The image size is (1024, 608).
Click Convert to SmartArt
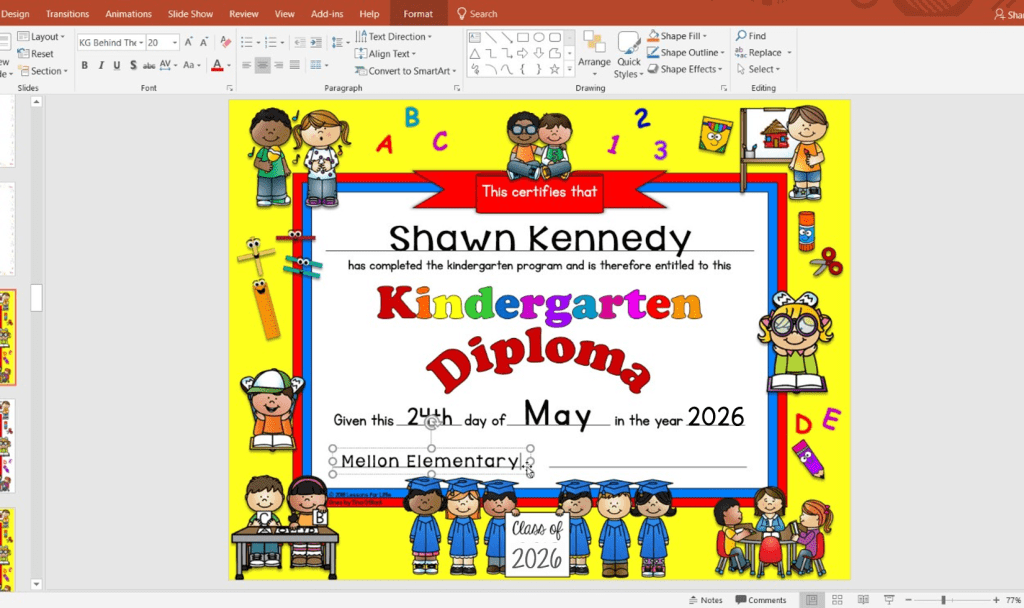click(x=406, y=71)
